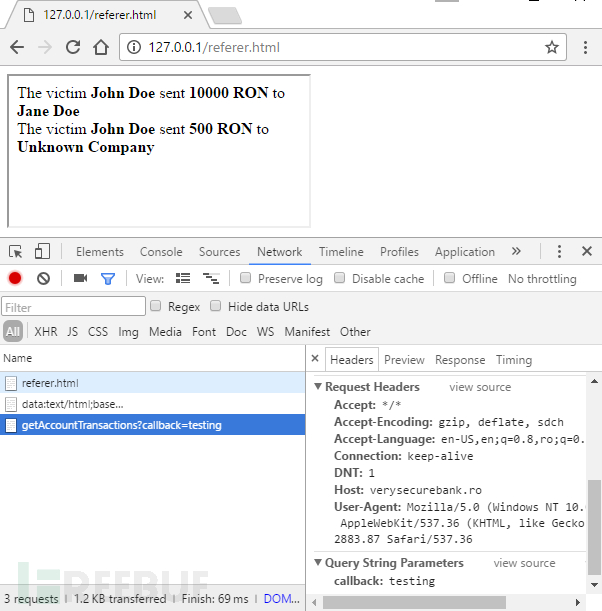Reload the page with the refresh icon
Screen dimensions: 602x611
[x=73, y=47]
